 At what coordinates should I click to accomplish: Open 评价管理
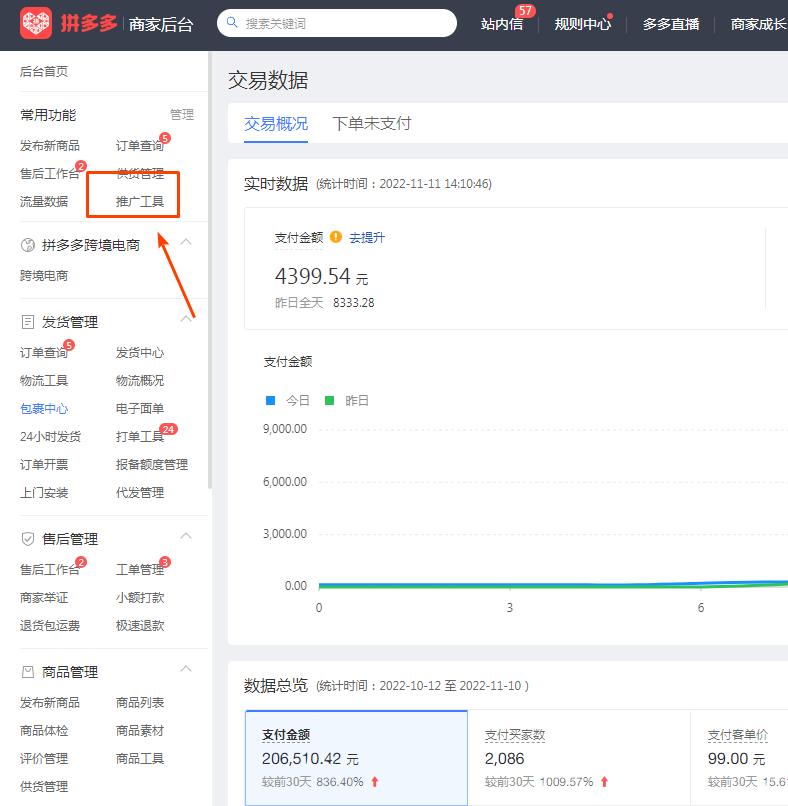(x=44, y=759)
